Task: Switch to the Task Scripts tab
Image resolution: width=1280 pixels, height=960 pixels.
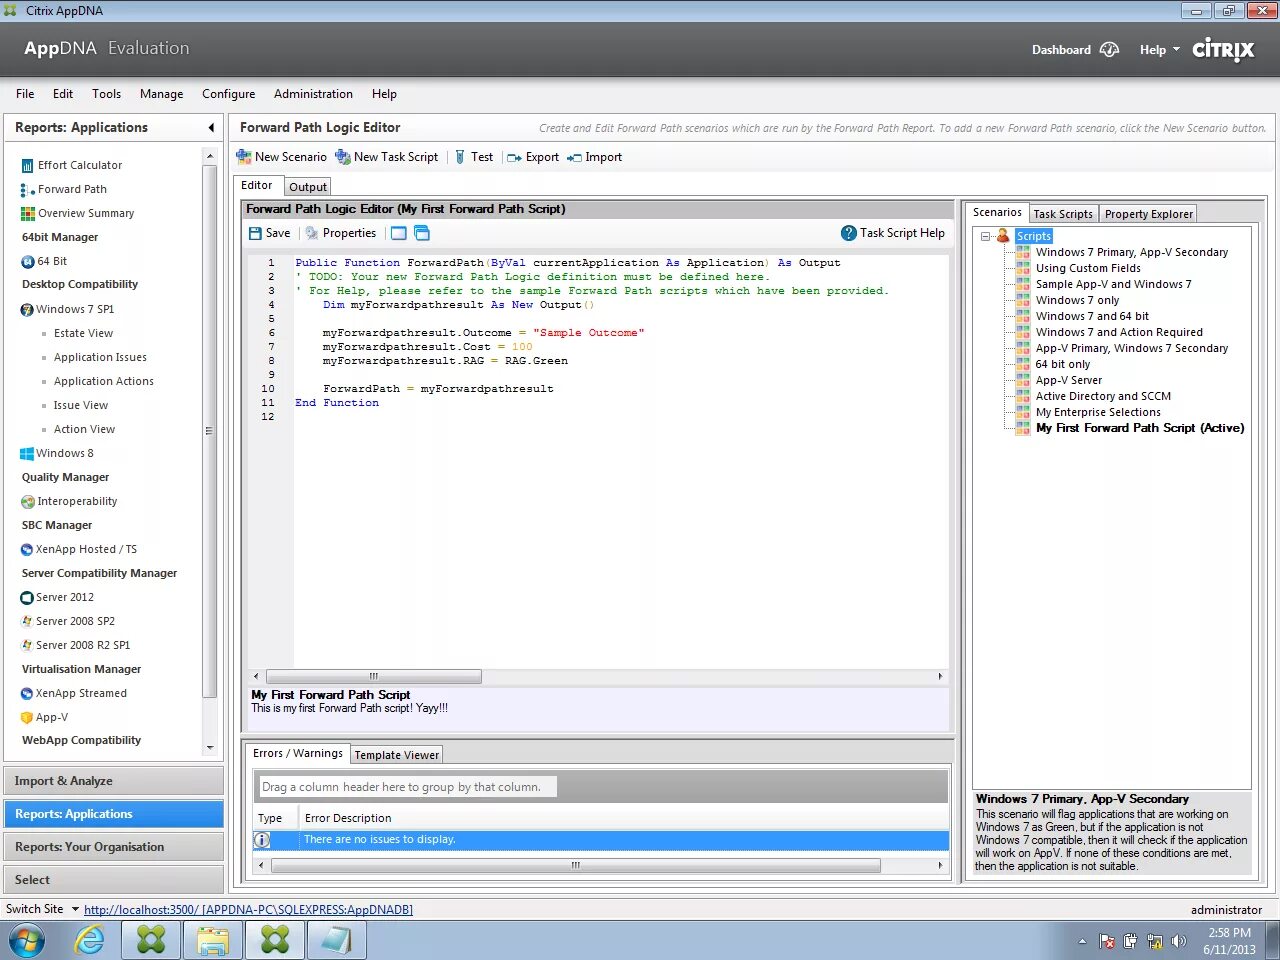Action: coord(1063,214)
